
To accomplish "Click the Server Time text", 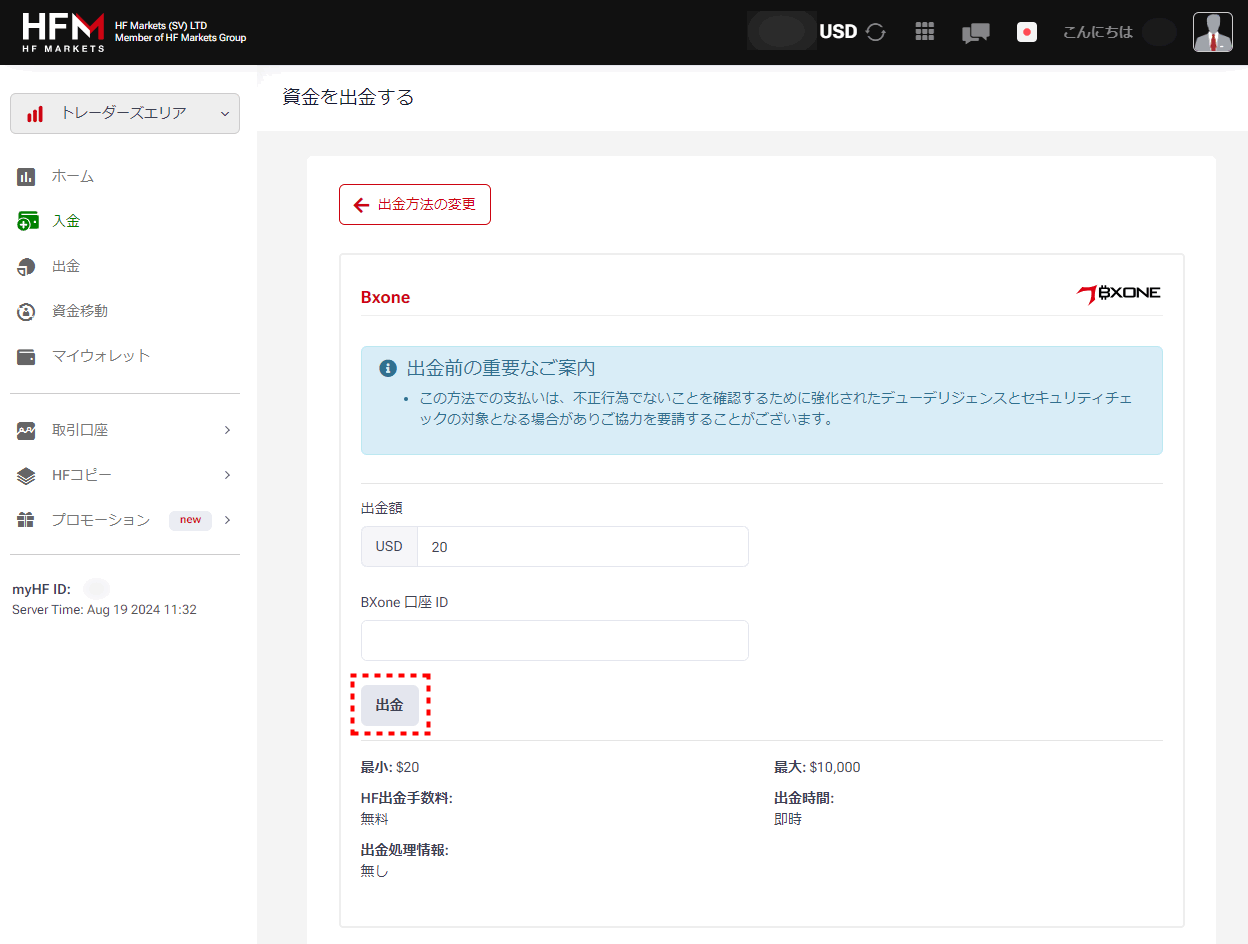I will click(104, 609).
